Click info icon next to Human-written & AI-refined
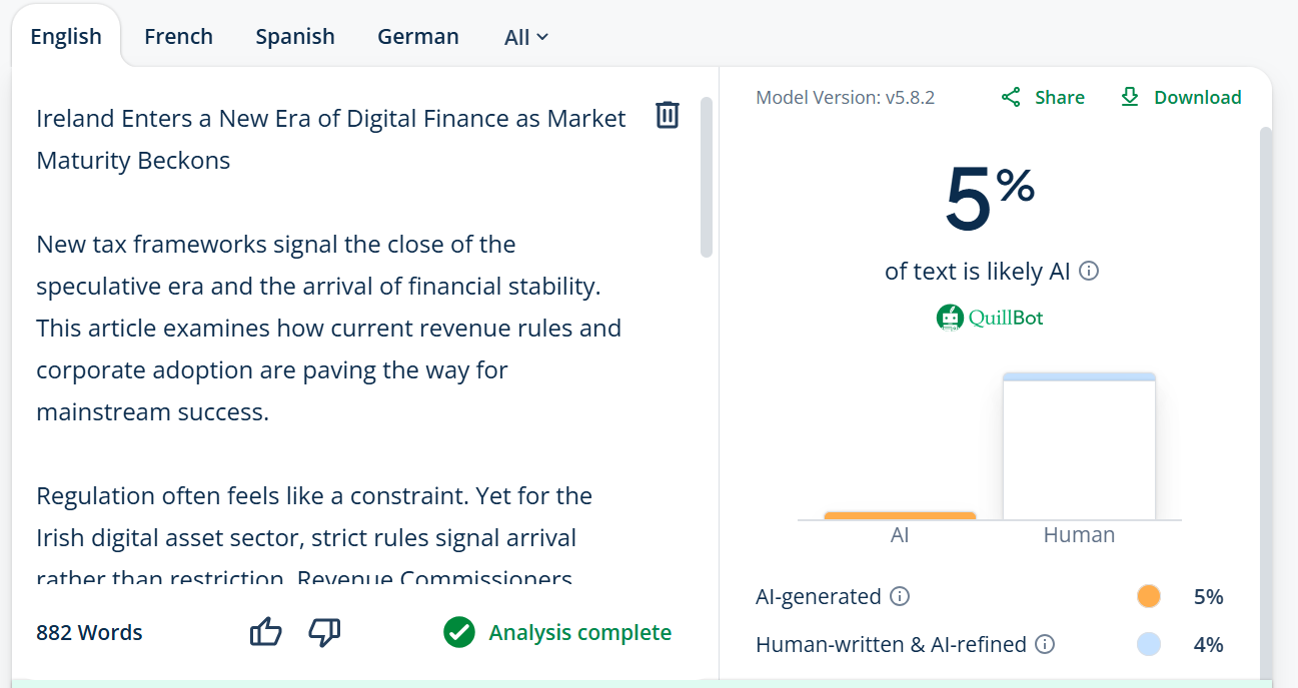Image resolution: width=1298 pixels, height=688 pixels. [x=1045, y=645]
